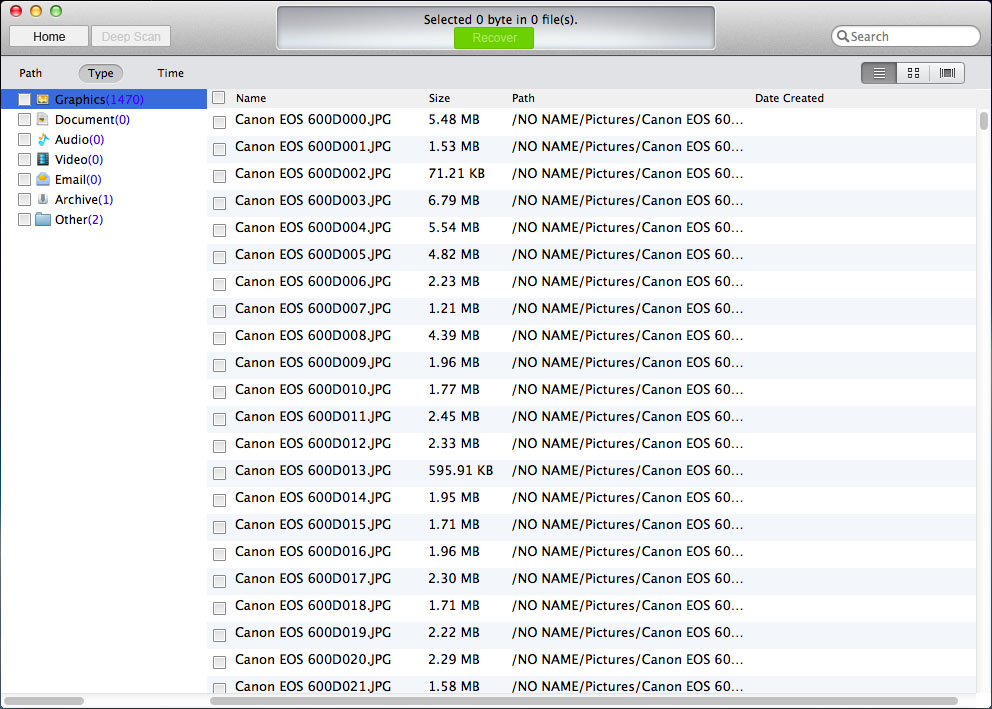This screenshot has width=992, height=709.
Task: Select file Canon EOS 600D003.JPG
Action: click(313, 200)
